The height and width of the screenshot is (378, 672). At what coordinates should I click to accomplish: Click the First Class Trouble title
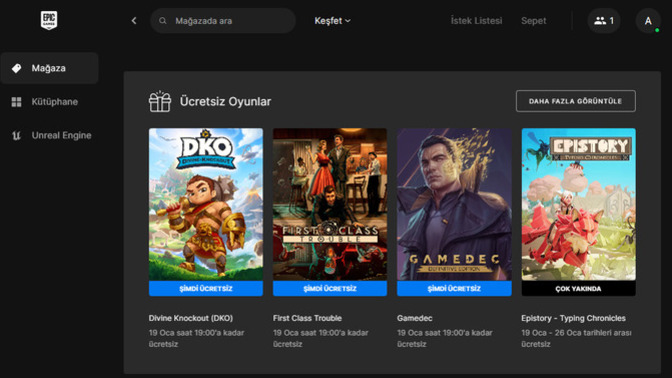[307, 318]
